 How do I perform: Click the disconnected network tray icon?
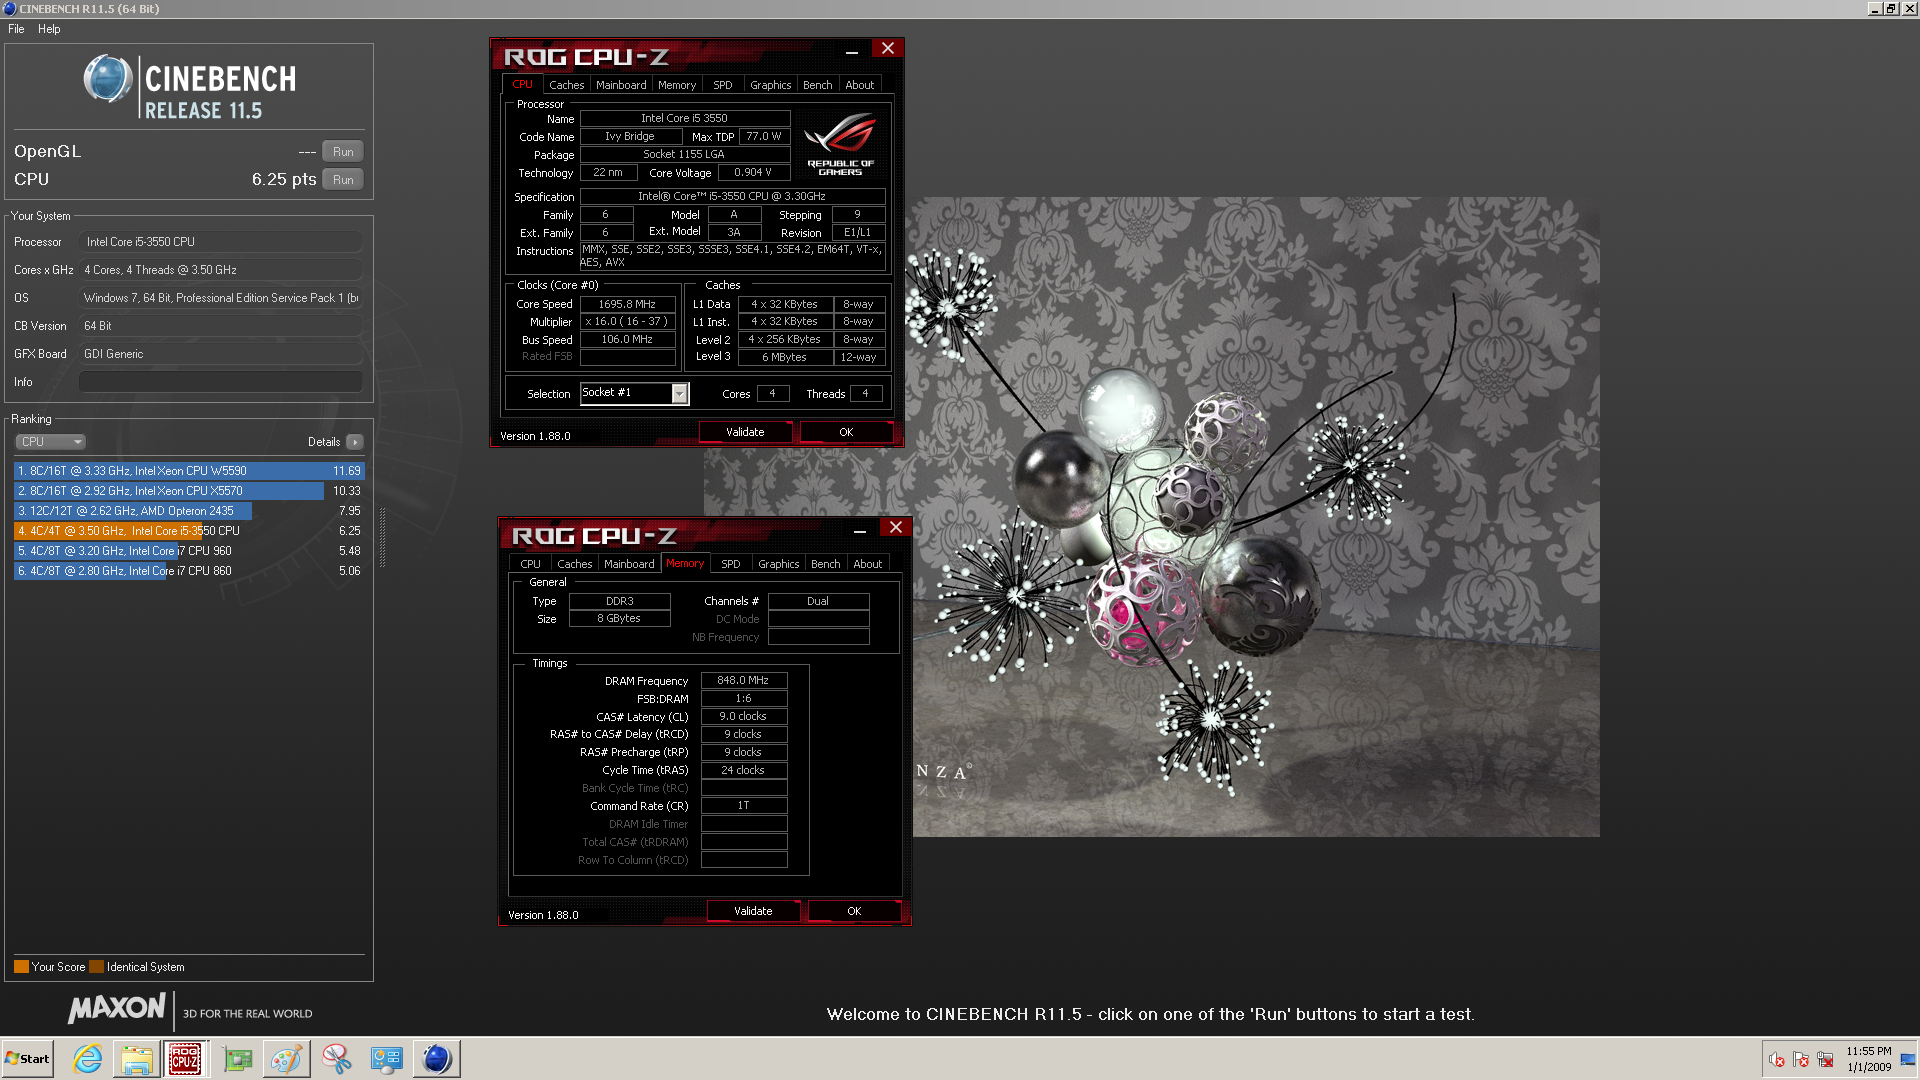[1825, 1060]
